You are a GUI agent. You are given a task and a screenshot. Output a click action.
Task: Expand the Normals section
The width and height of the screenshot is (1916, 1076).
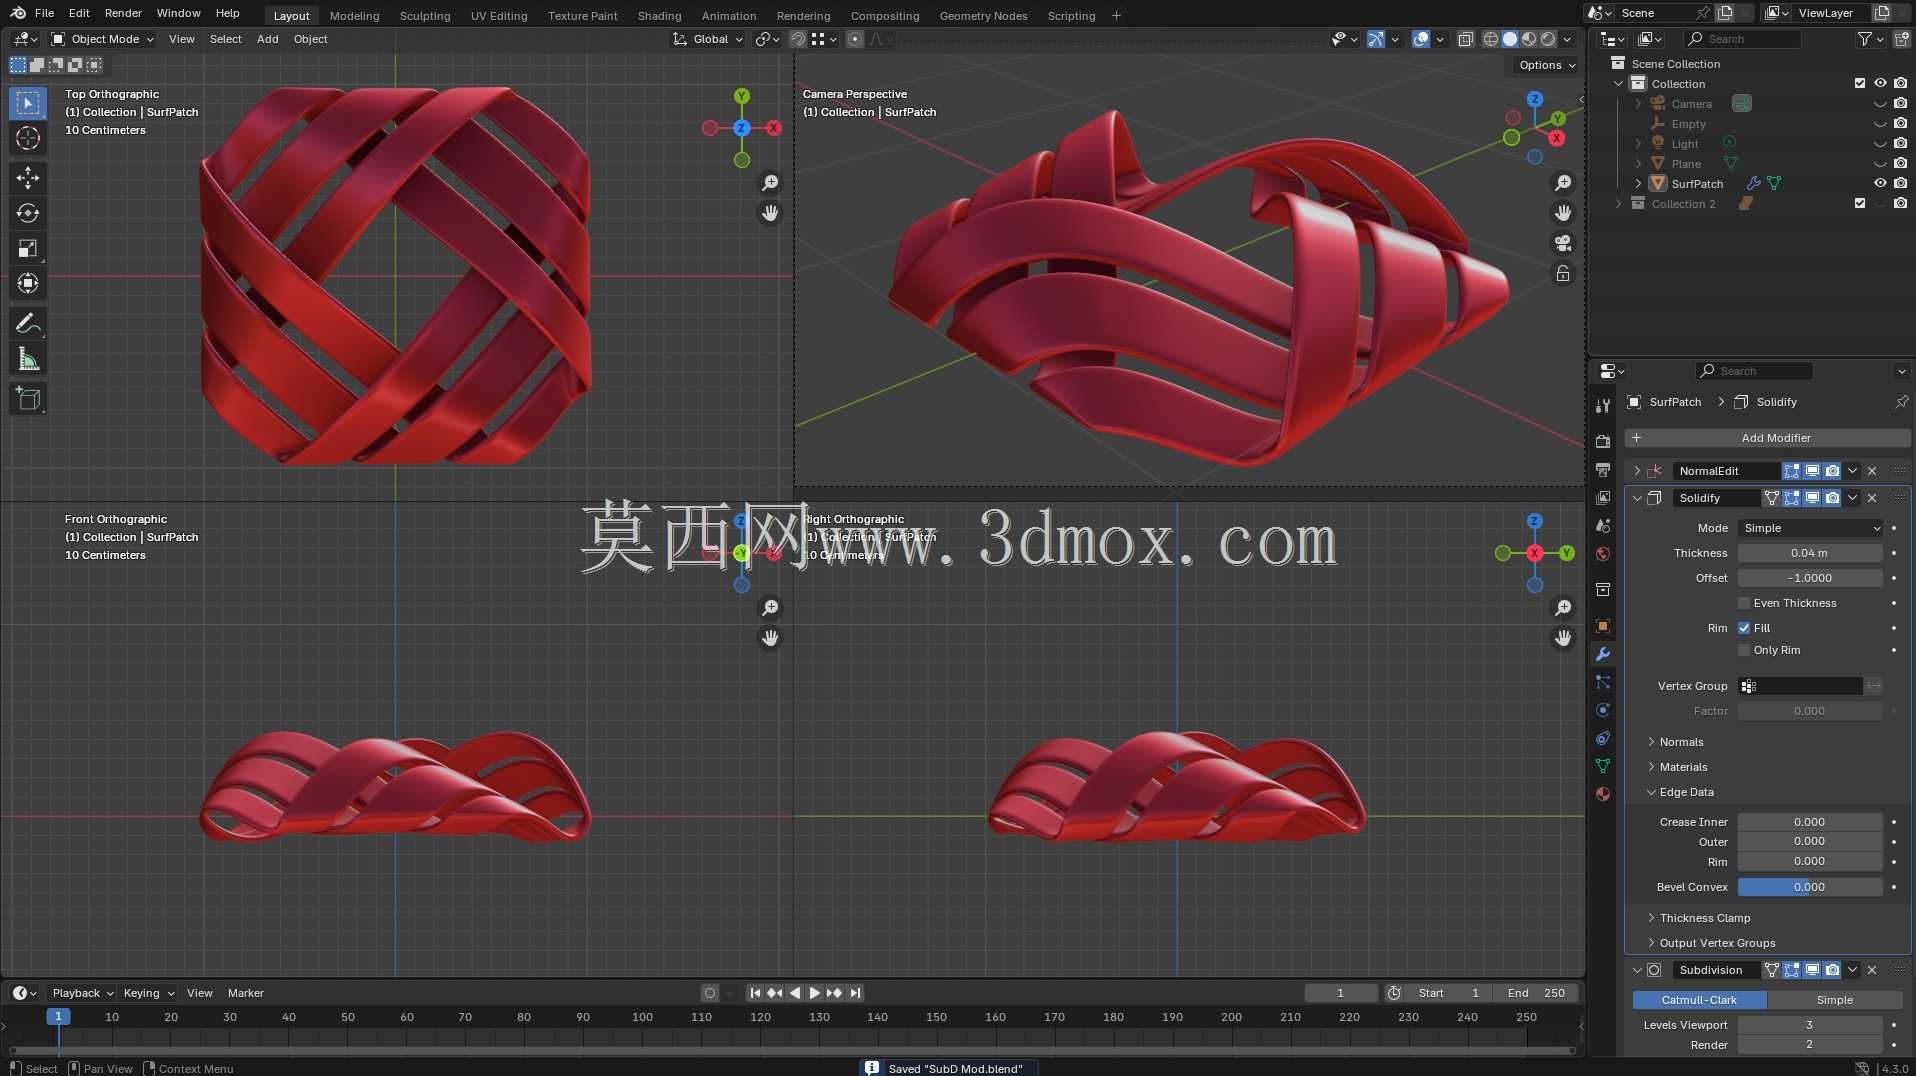click(1681, 742)
